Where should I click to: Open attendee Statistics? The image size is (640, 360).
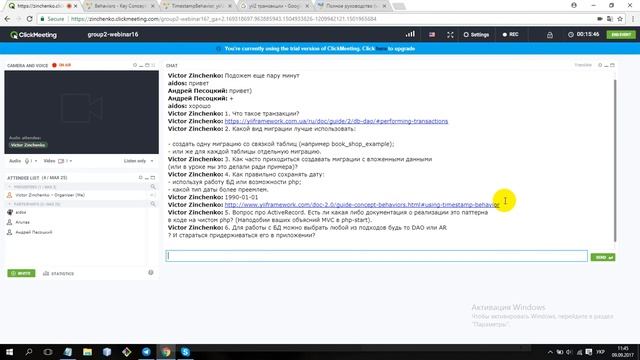click(58, 273)
